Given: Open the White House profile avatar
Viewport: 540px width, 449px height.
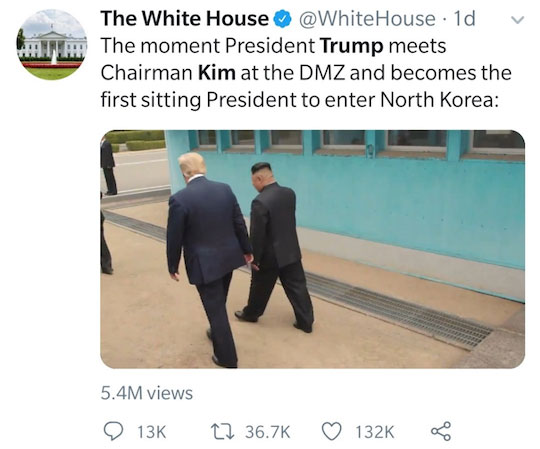Looking at the screenshot, I should pos(52,45).
